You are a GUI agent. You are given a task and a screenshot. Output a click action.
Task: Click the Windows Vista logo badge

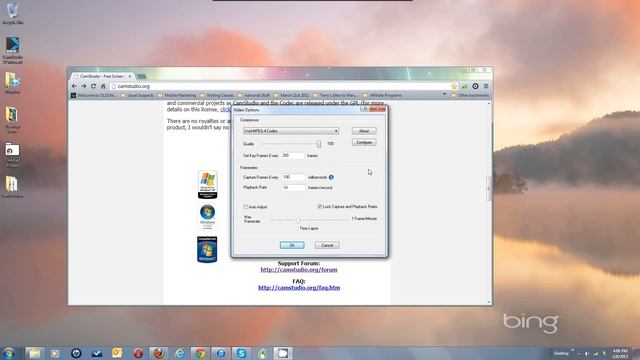tap(207, 217)
